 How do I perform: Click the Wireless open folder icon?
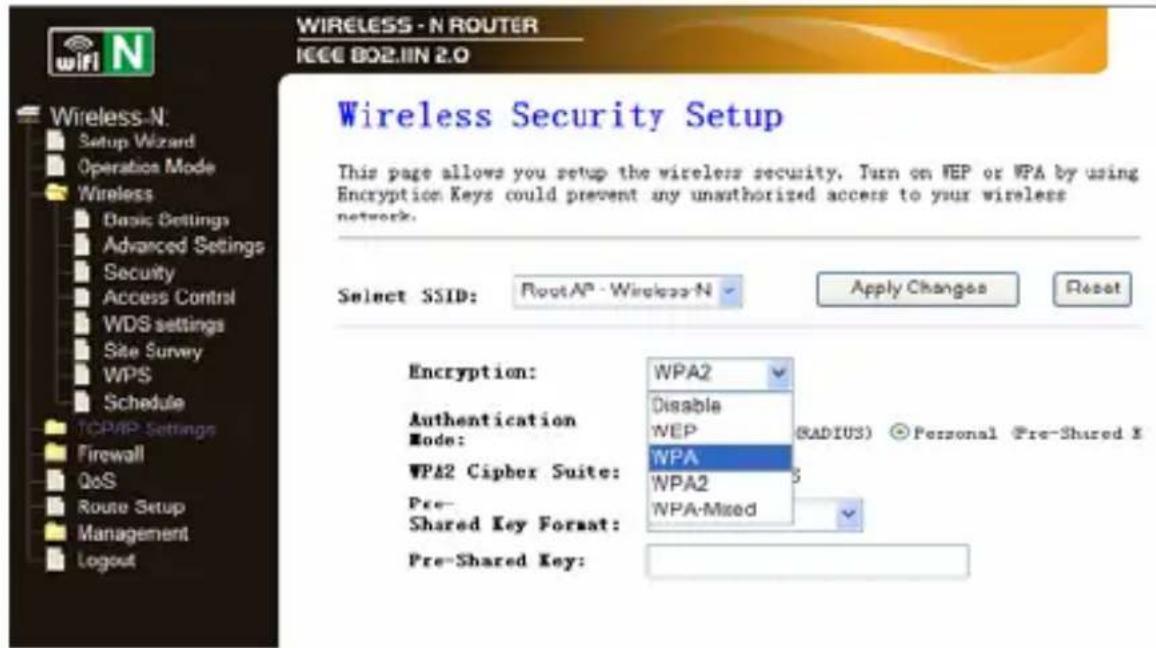tap(56, 193)
